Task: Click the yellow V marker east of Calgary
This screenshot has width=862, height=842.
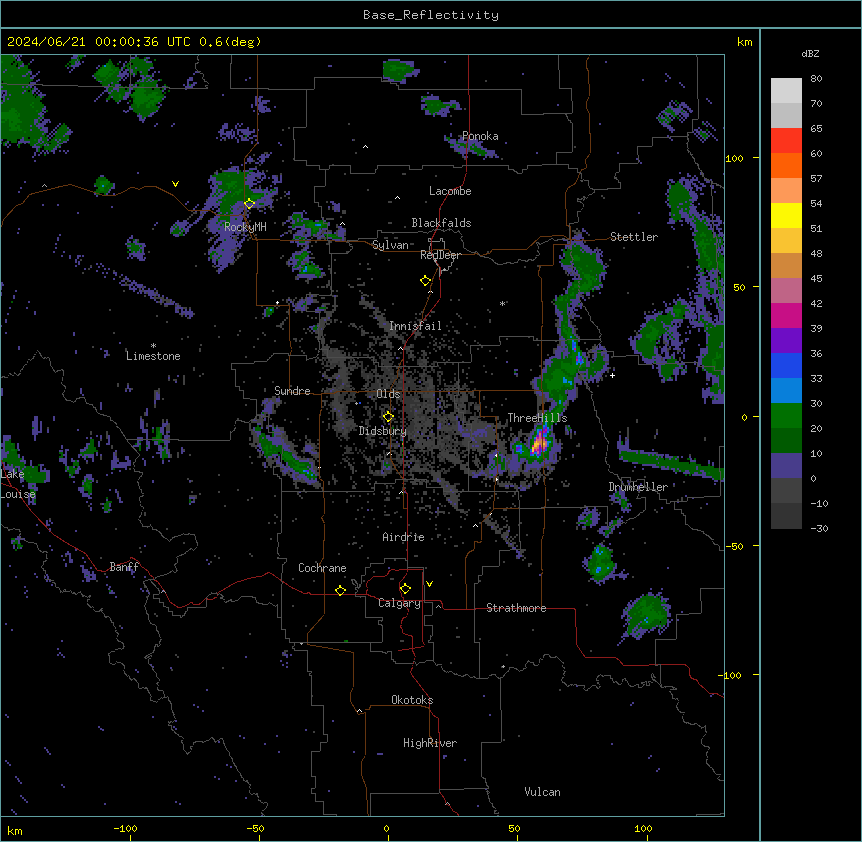Action: pyautogui.click(x=429, y=584)
